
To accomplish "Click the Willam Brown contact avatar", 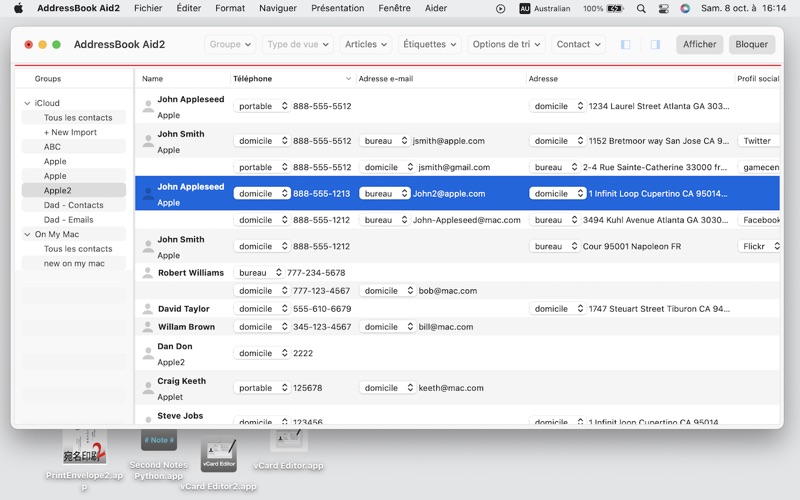I will click(147, 327).
